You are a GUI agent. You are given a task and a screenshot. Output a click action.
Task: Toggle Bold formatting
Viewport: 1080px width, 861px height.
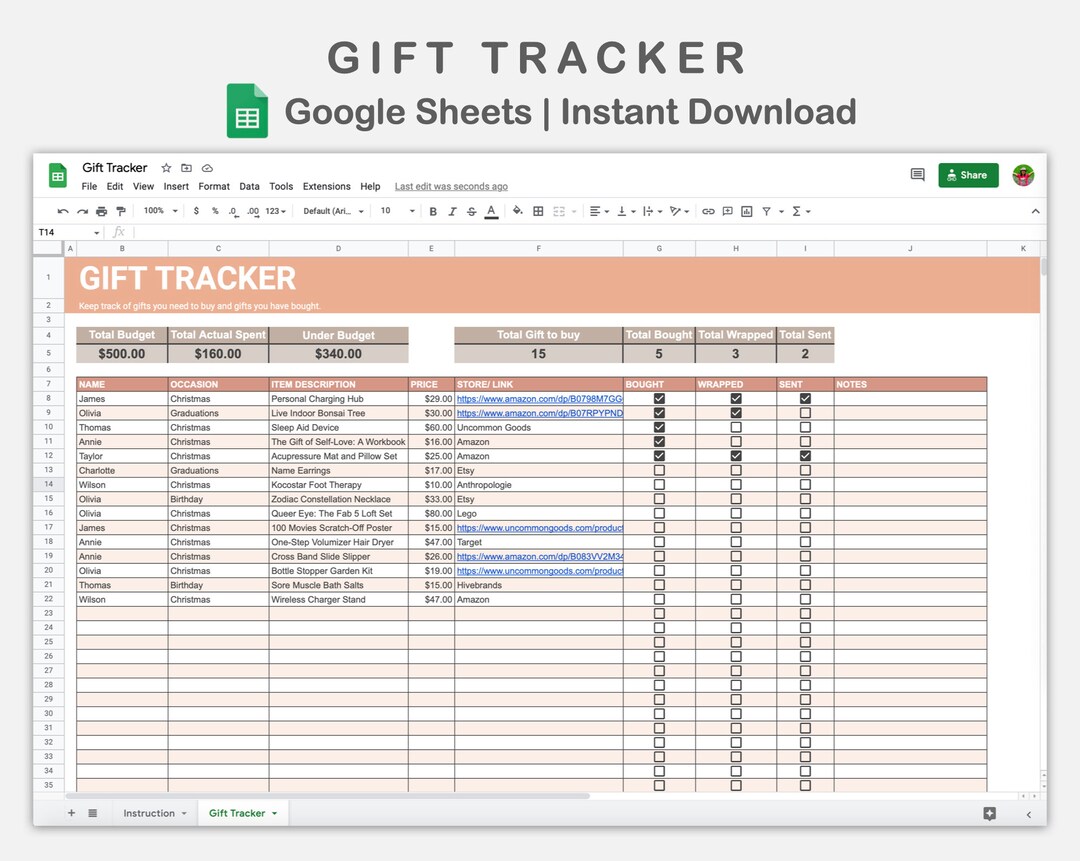pos(433,211)
